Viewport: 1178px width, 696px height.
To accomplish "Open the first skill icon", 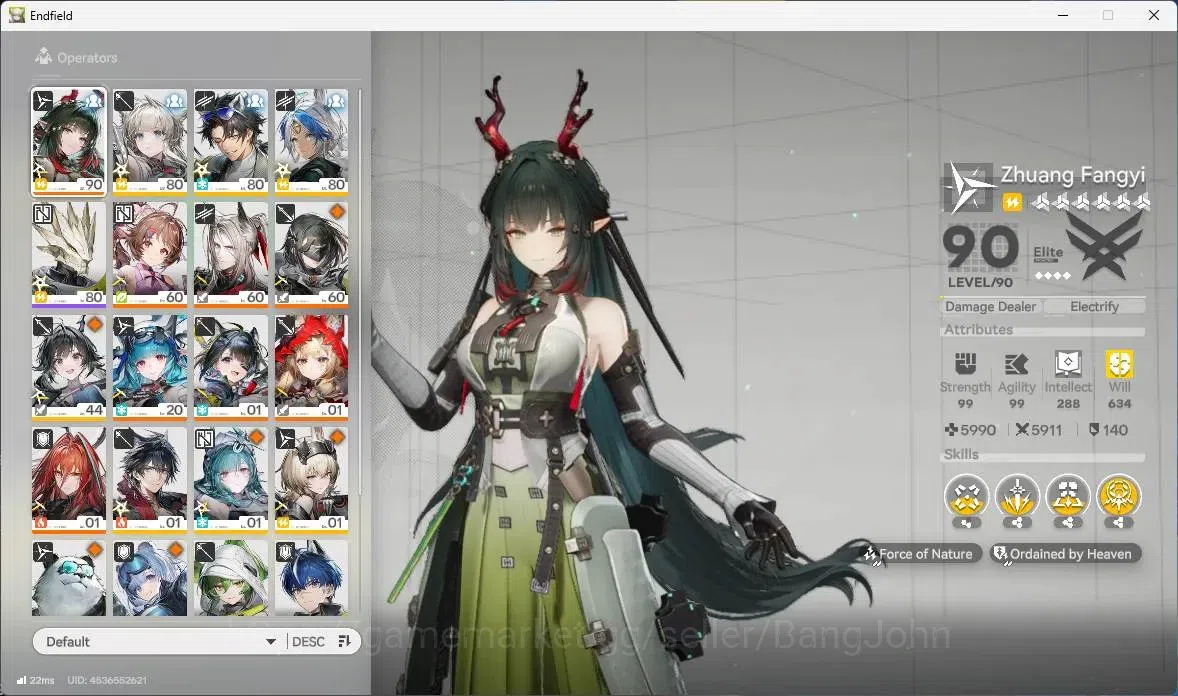I will coord(966,496).
